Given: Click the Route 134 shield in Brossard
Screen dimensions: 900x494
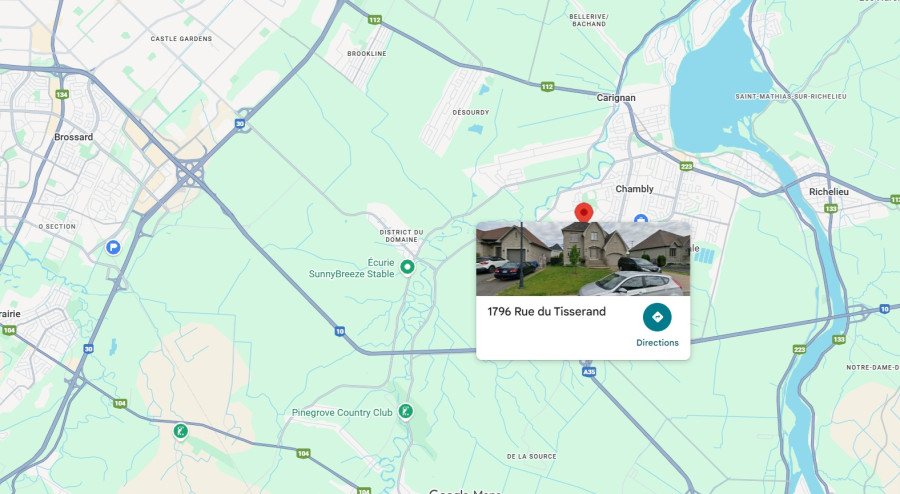Looking at the screenshot, I should point(62,94).
